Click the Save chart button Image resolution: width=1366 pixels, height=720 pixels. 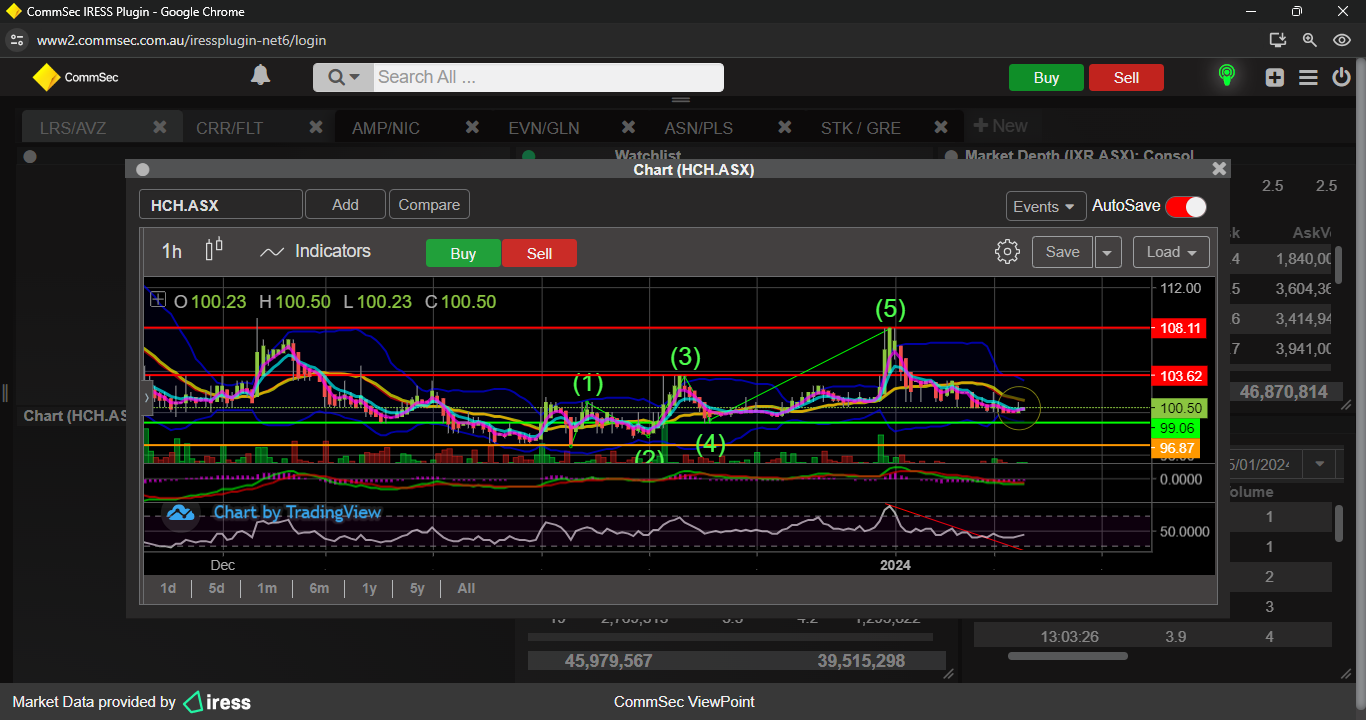click(1062, 252)
